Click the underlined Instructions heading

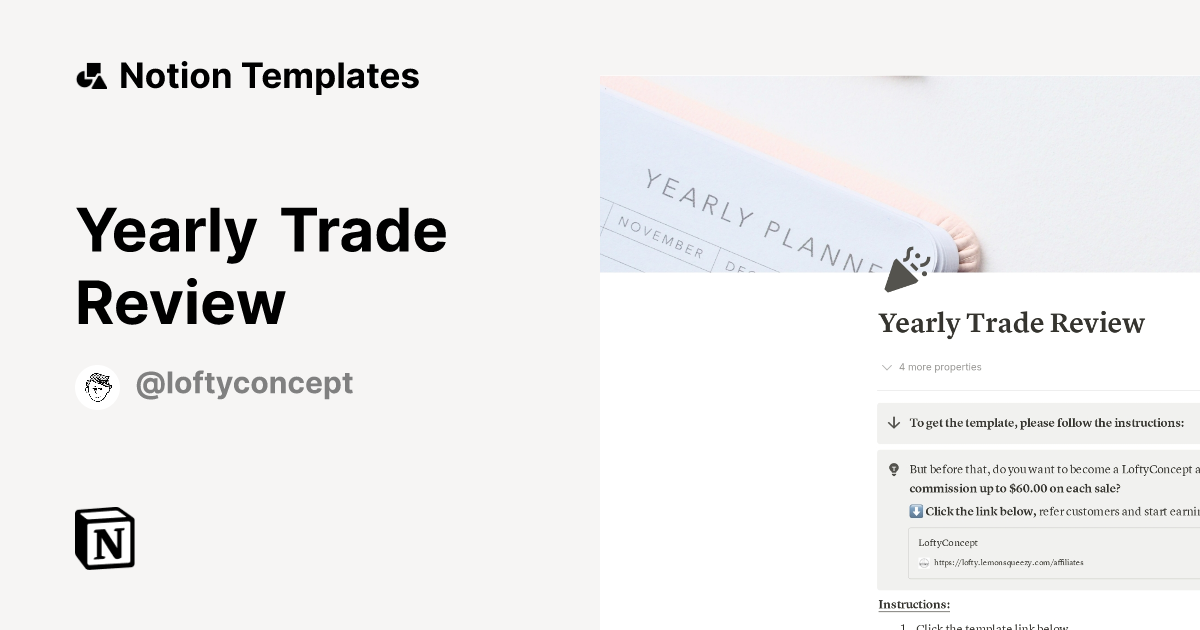(x=914, y=604)
